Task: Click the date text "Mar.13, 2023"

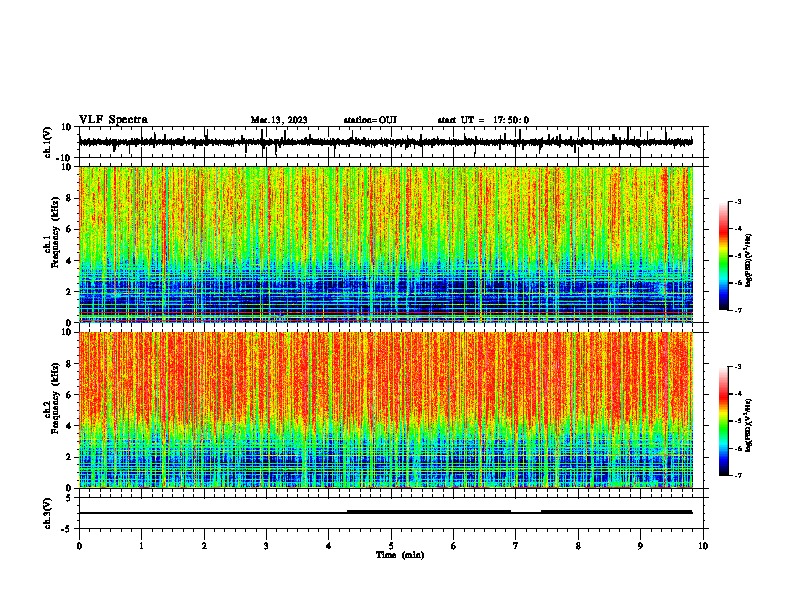Action: (x=279, y=120)
